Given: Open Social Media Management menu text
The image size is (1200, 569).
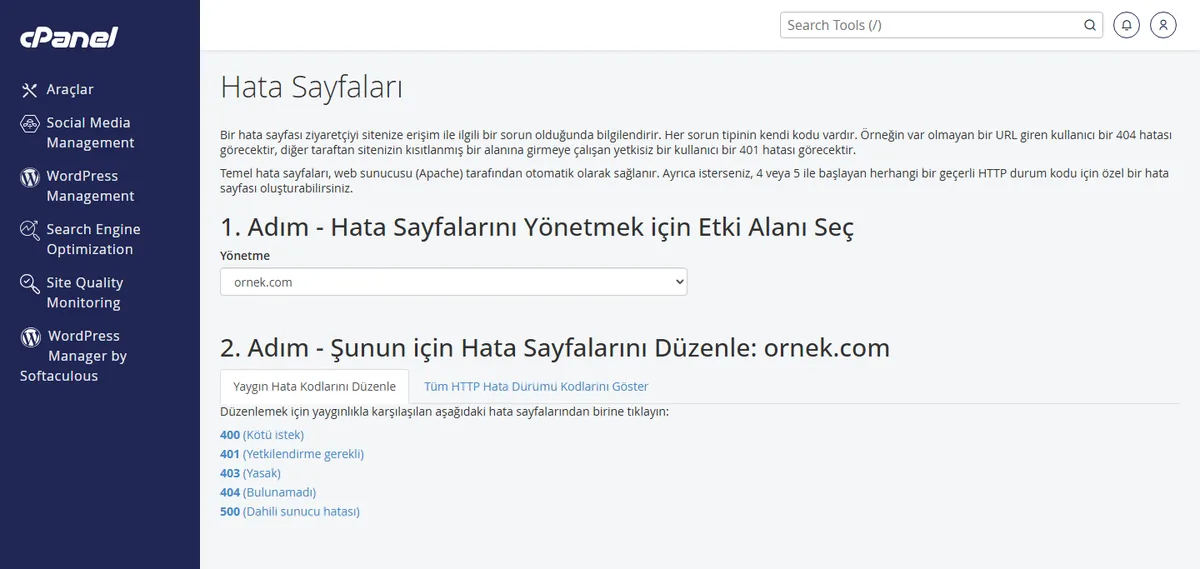Looking at the screenshot, I should [x=90, y=133].
